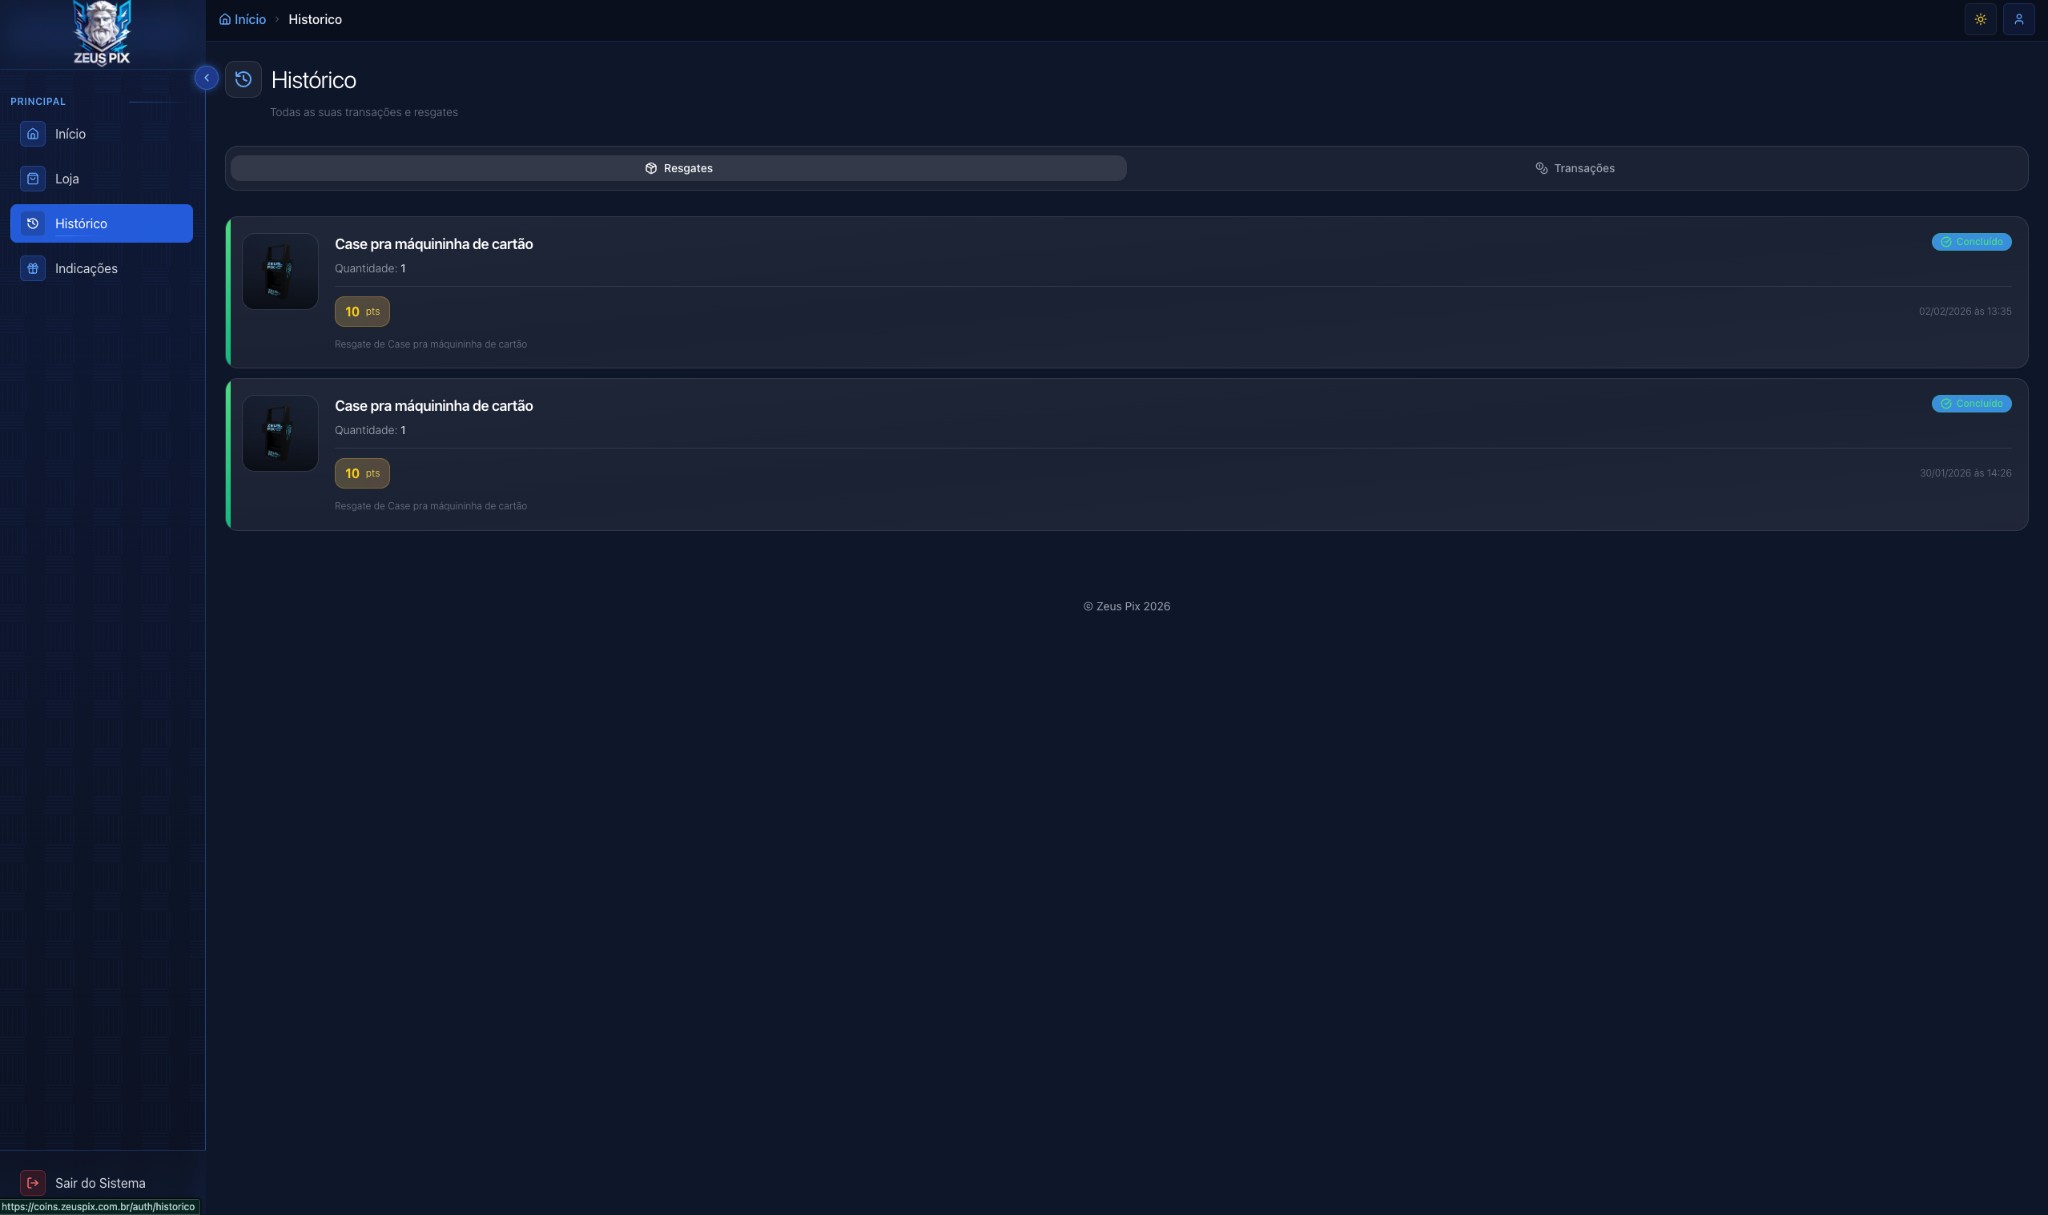
Task: Open the Loja shop icon
Action: coord(33,179)
